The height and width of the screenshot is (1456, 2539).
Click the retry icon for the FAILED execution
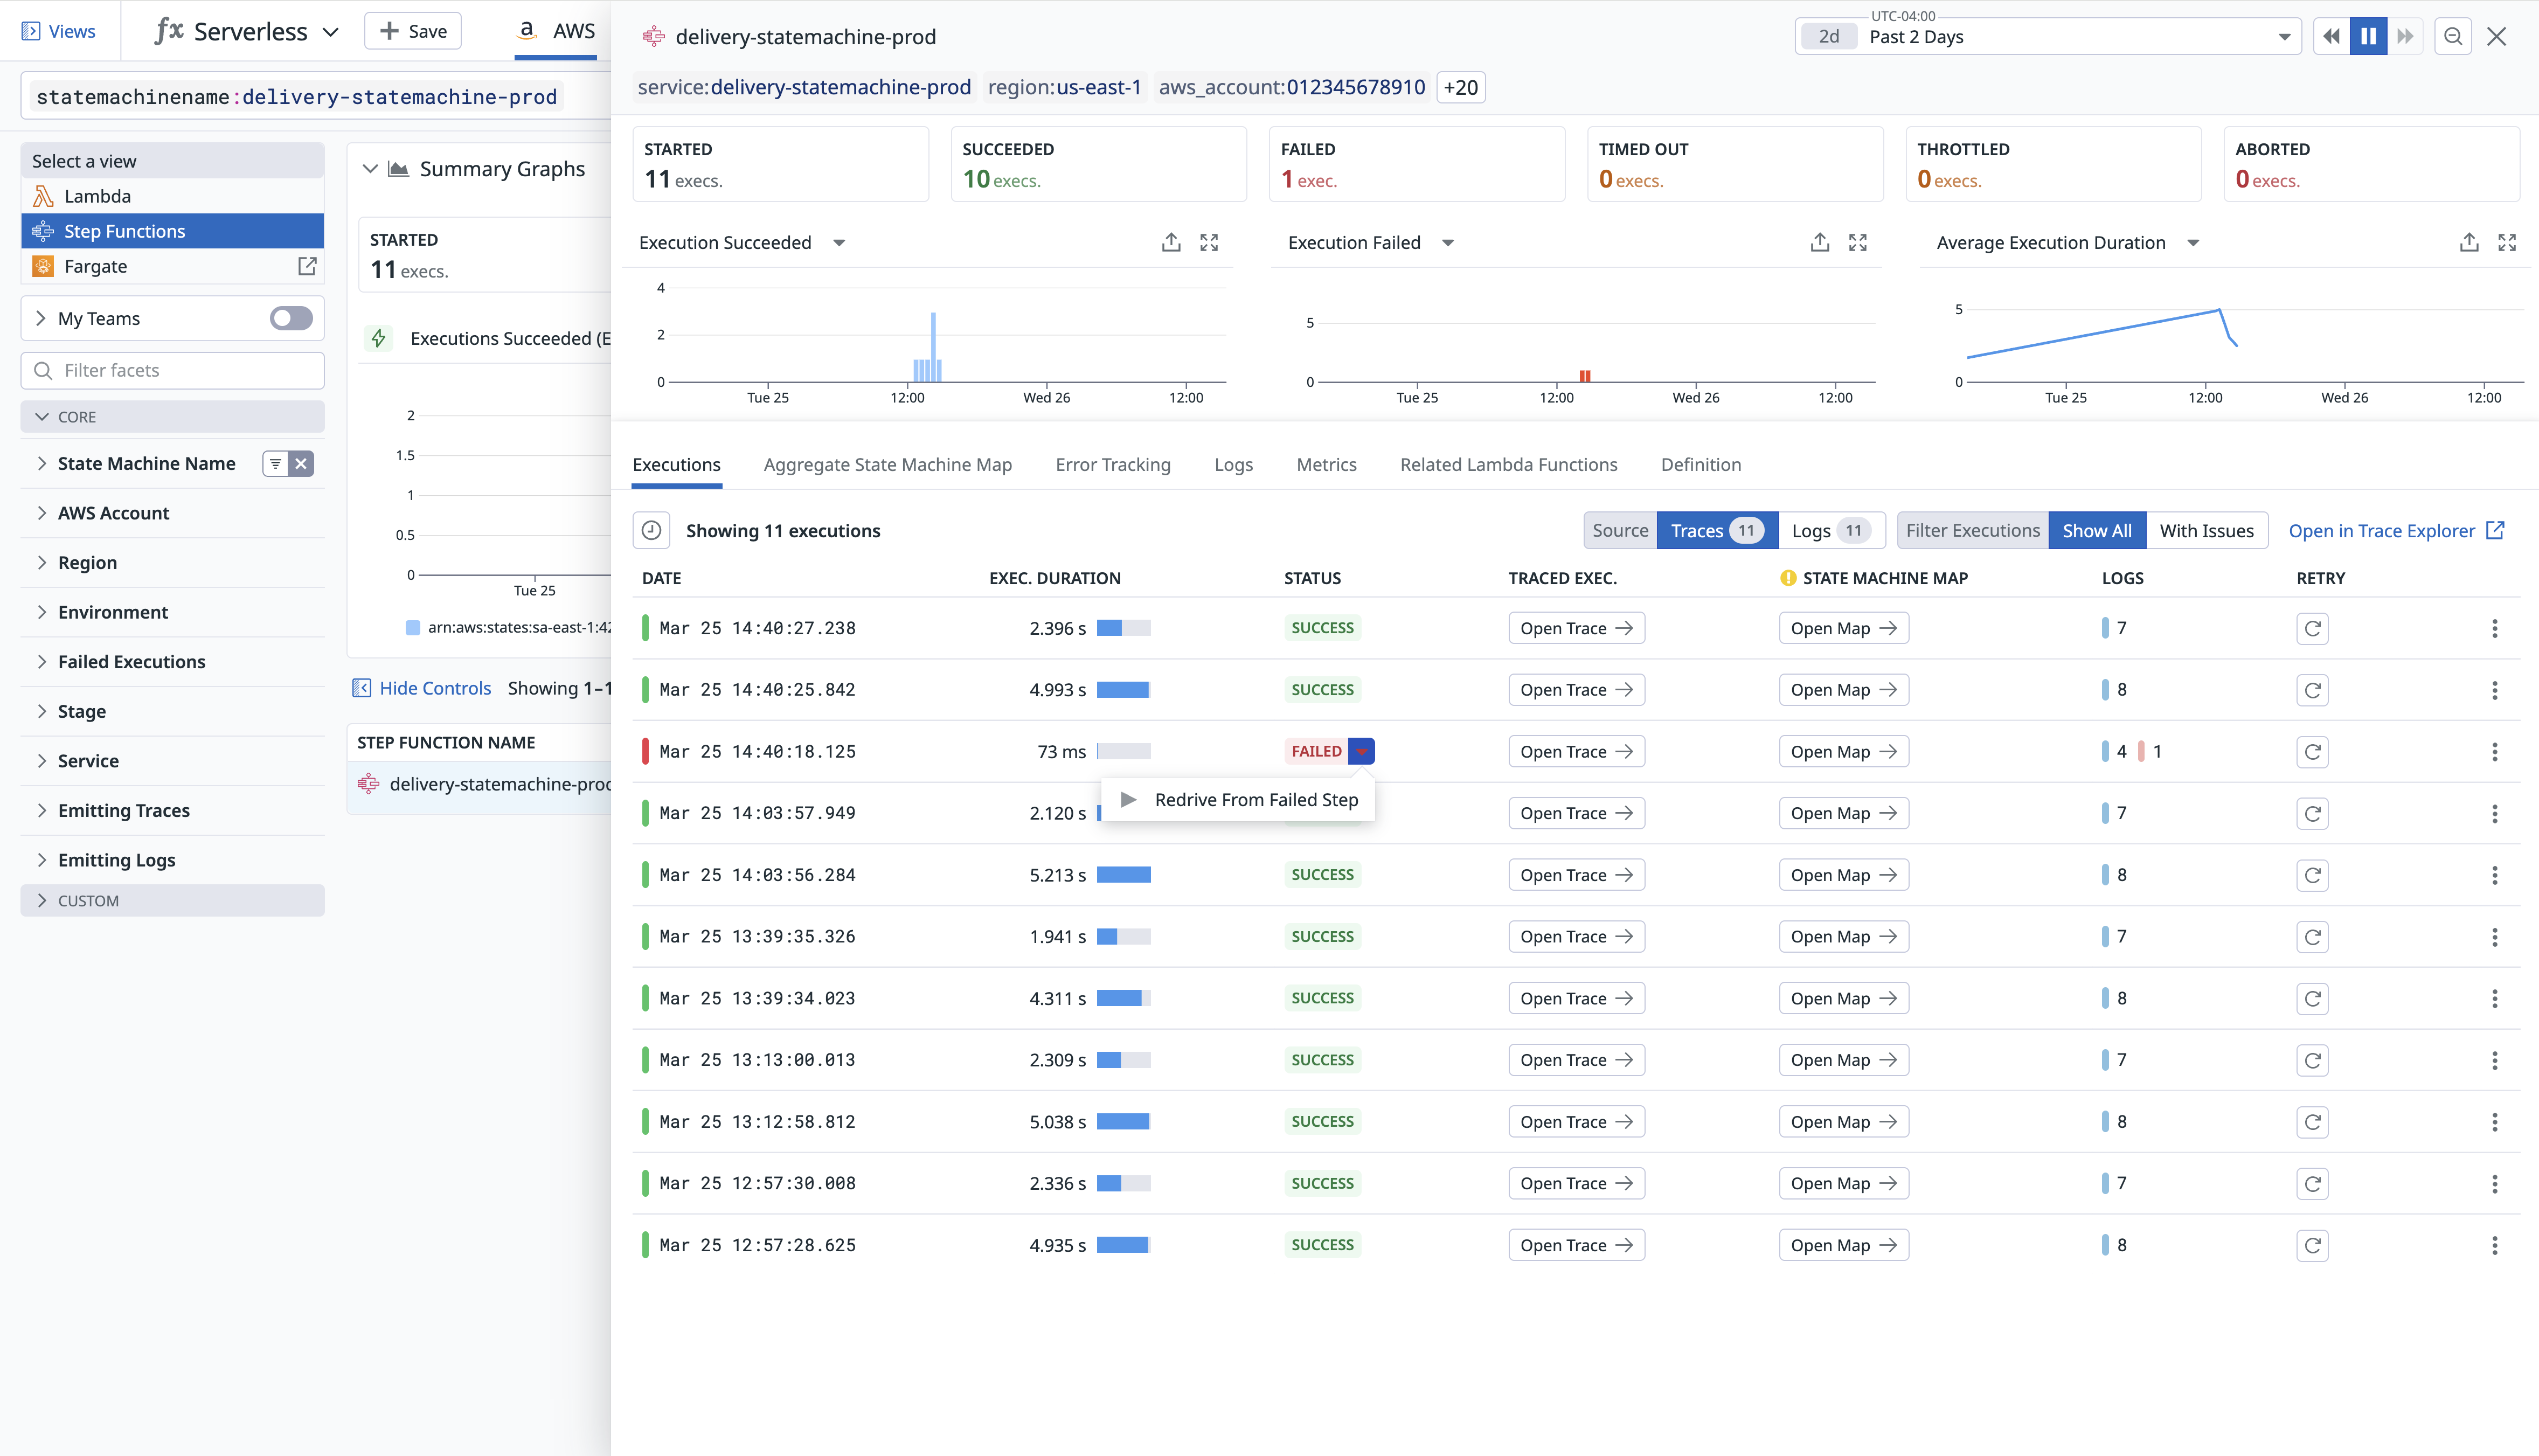[2312, 752]
